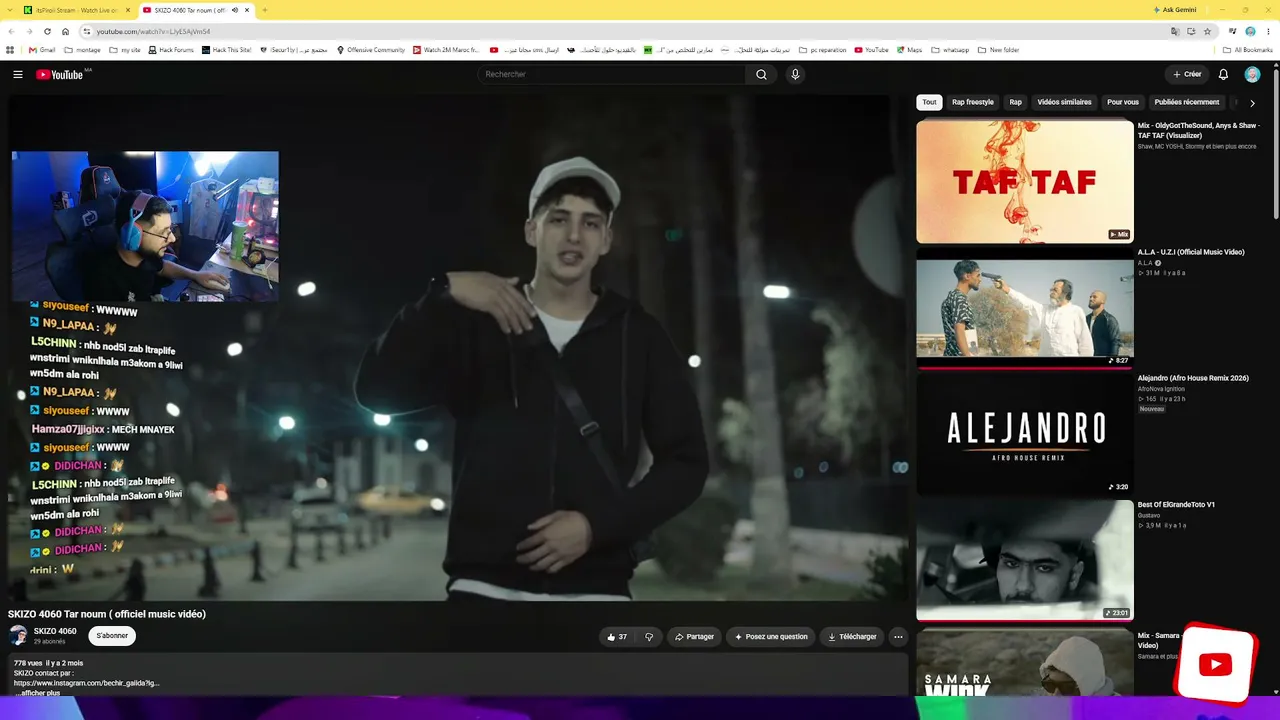
Task: Open the instagram link in the description
Action: [86, 683]
